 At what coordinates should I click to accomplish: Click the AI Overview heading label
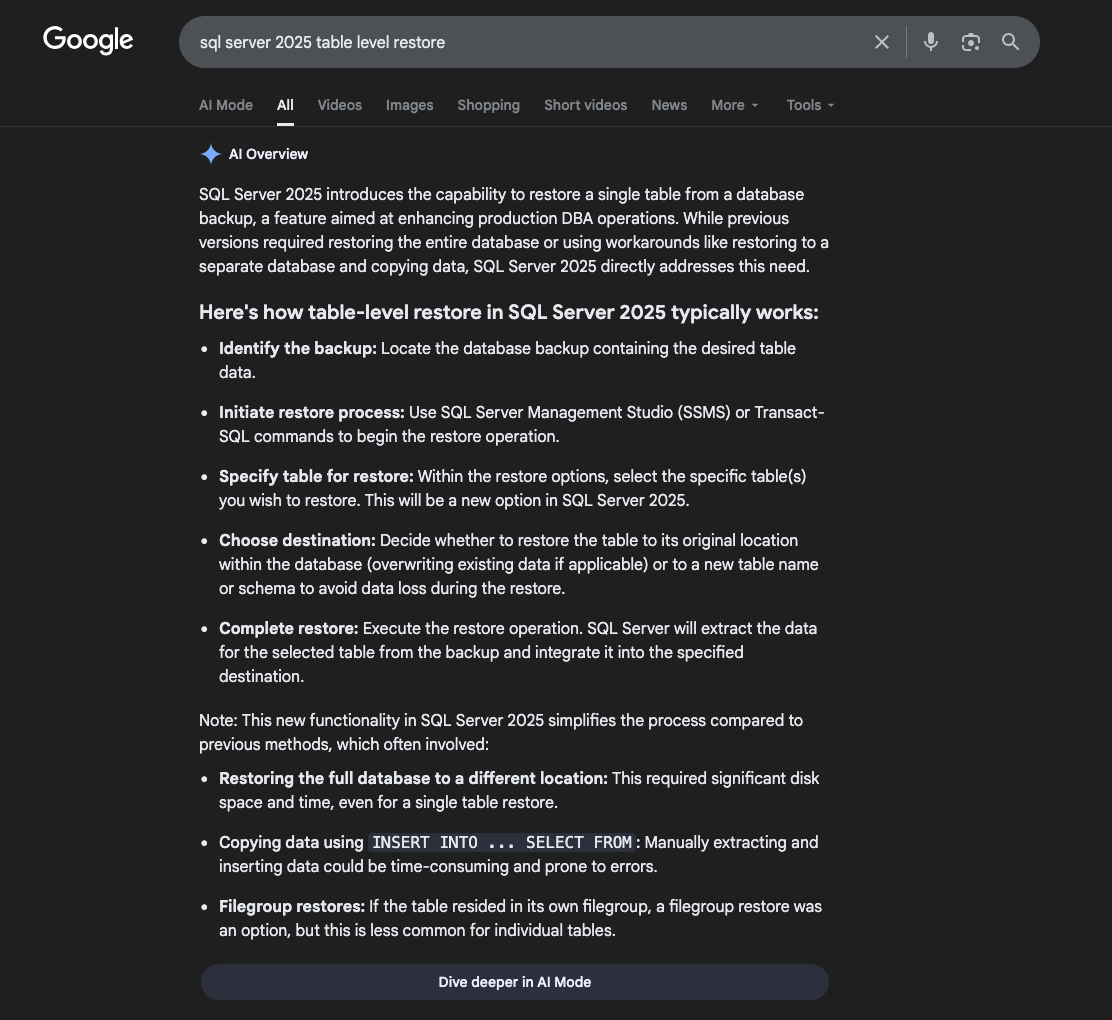[x=268, y=154]
